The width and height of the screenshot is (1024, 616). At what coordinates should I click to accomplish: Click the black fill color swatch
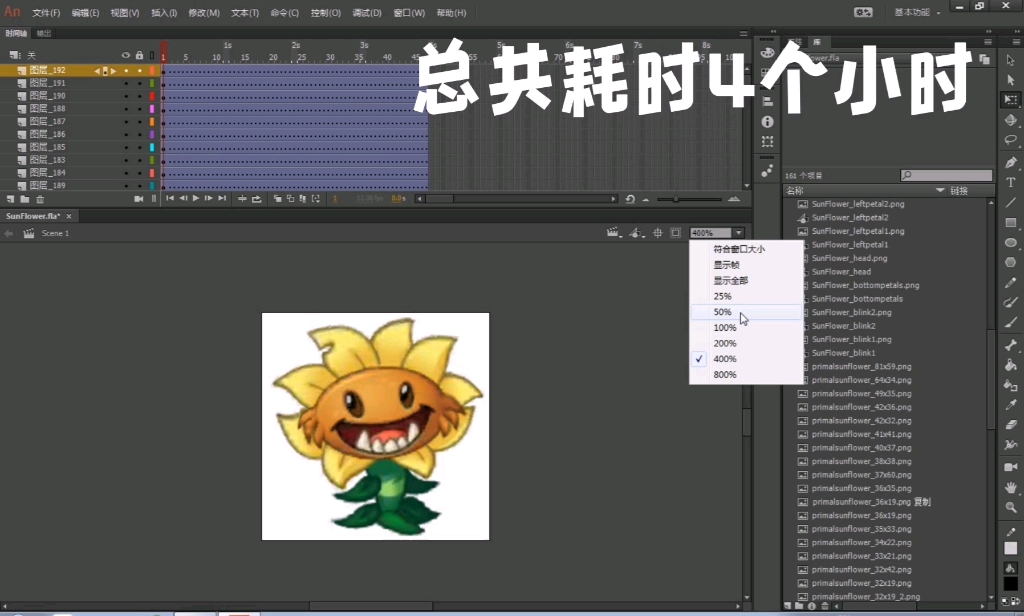[1010, 583]
